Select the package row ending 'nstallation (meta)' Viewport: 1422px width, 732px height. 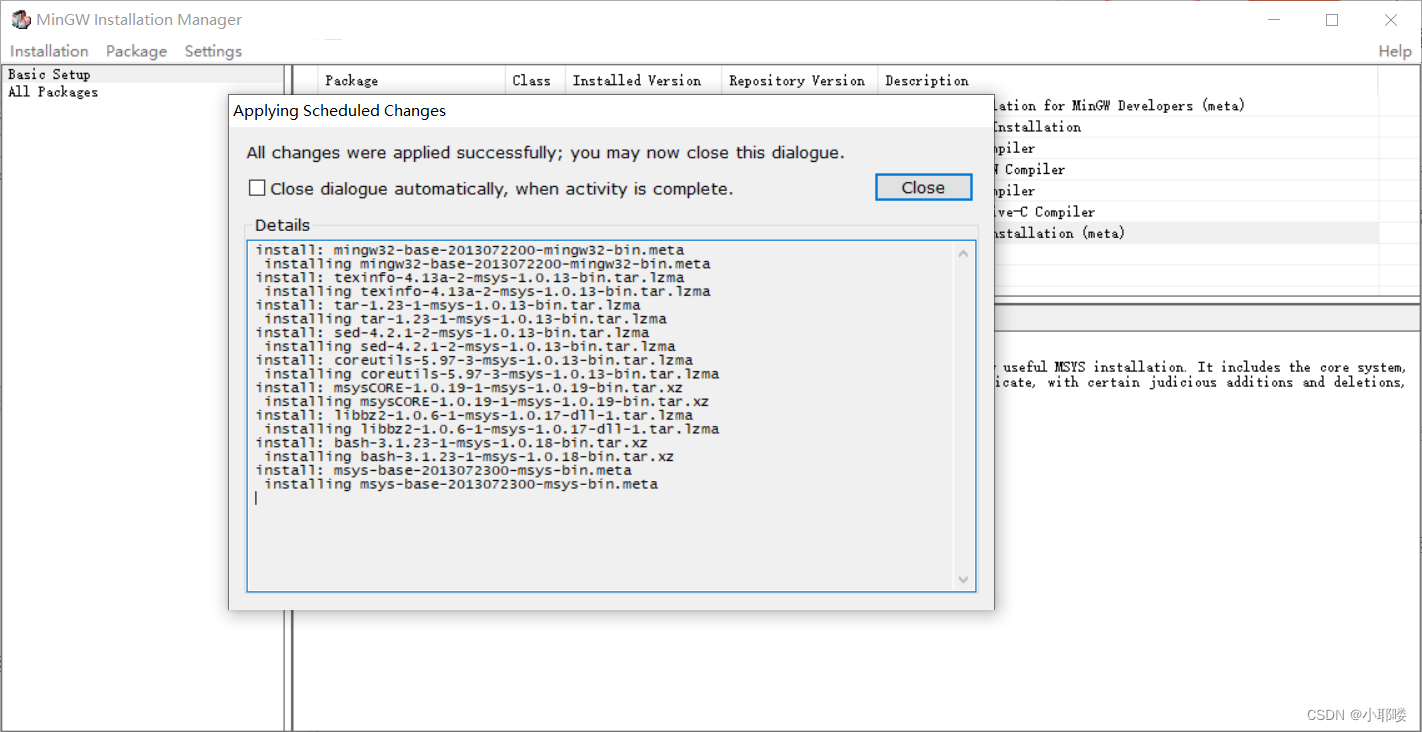[x=1186, y=233]
